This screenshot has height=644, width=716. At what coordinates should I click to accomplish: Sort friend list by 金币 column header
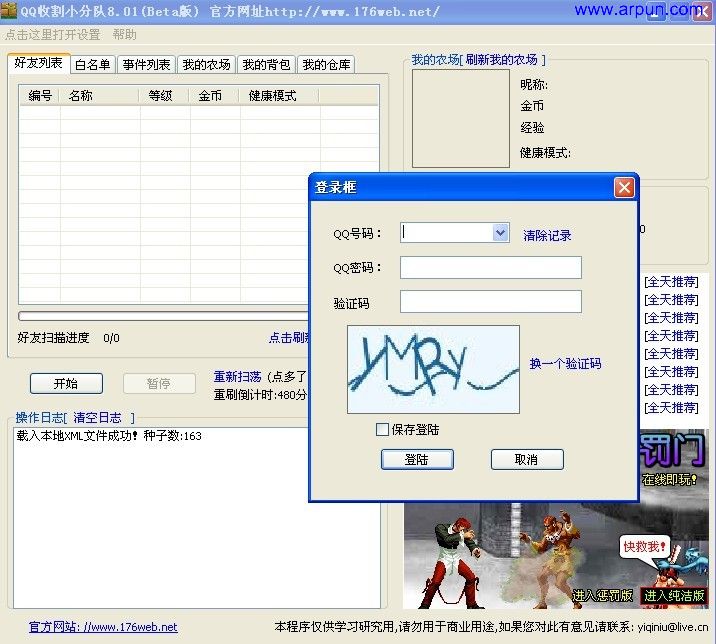214,95
